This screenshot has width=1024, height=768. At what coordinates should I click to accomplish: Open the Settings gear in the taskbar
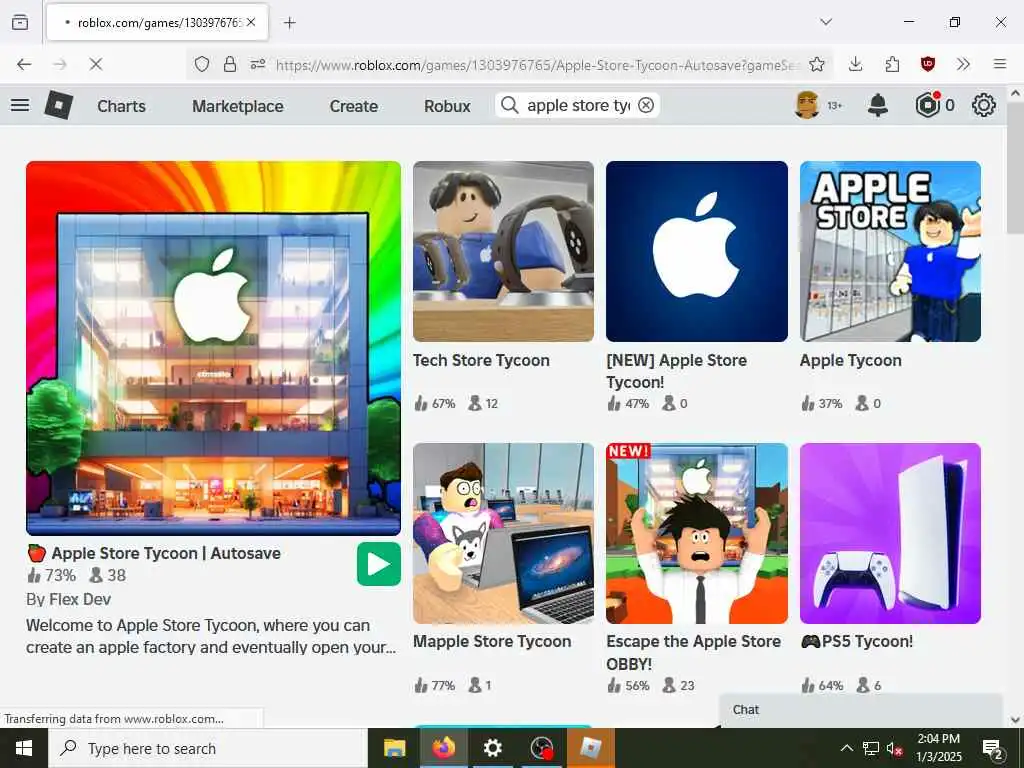click(x=493, y=748)
